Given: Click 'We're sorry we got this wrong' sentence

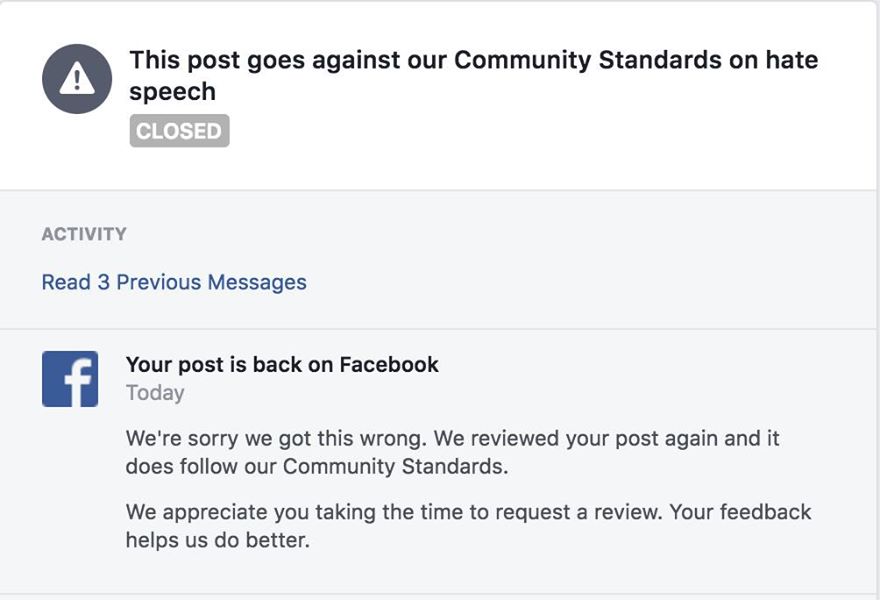Looking at the screenshot, I should pyautogui.click(x=264, y=438).
